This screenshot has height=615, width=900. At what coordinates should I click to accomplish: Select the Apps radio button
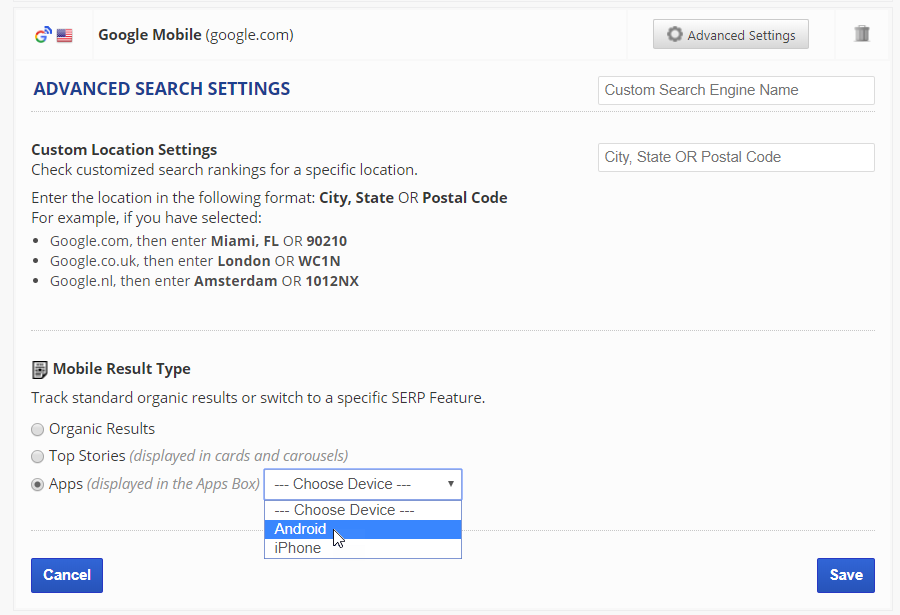tap(38, 484)
